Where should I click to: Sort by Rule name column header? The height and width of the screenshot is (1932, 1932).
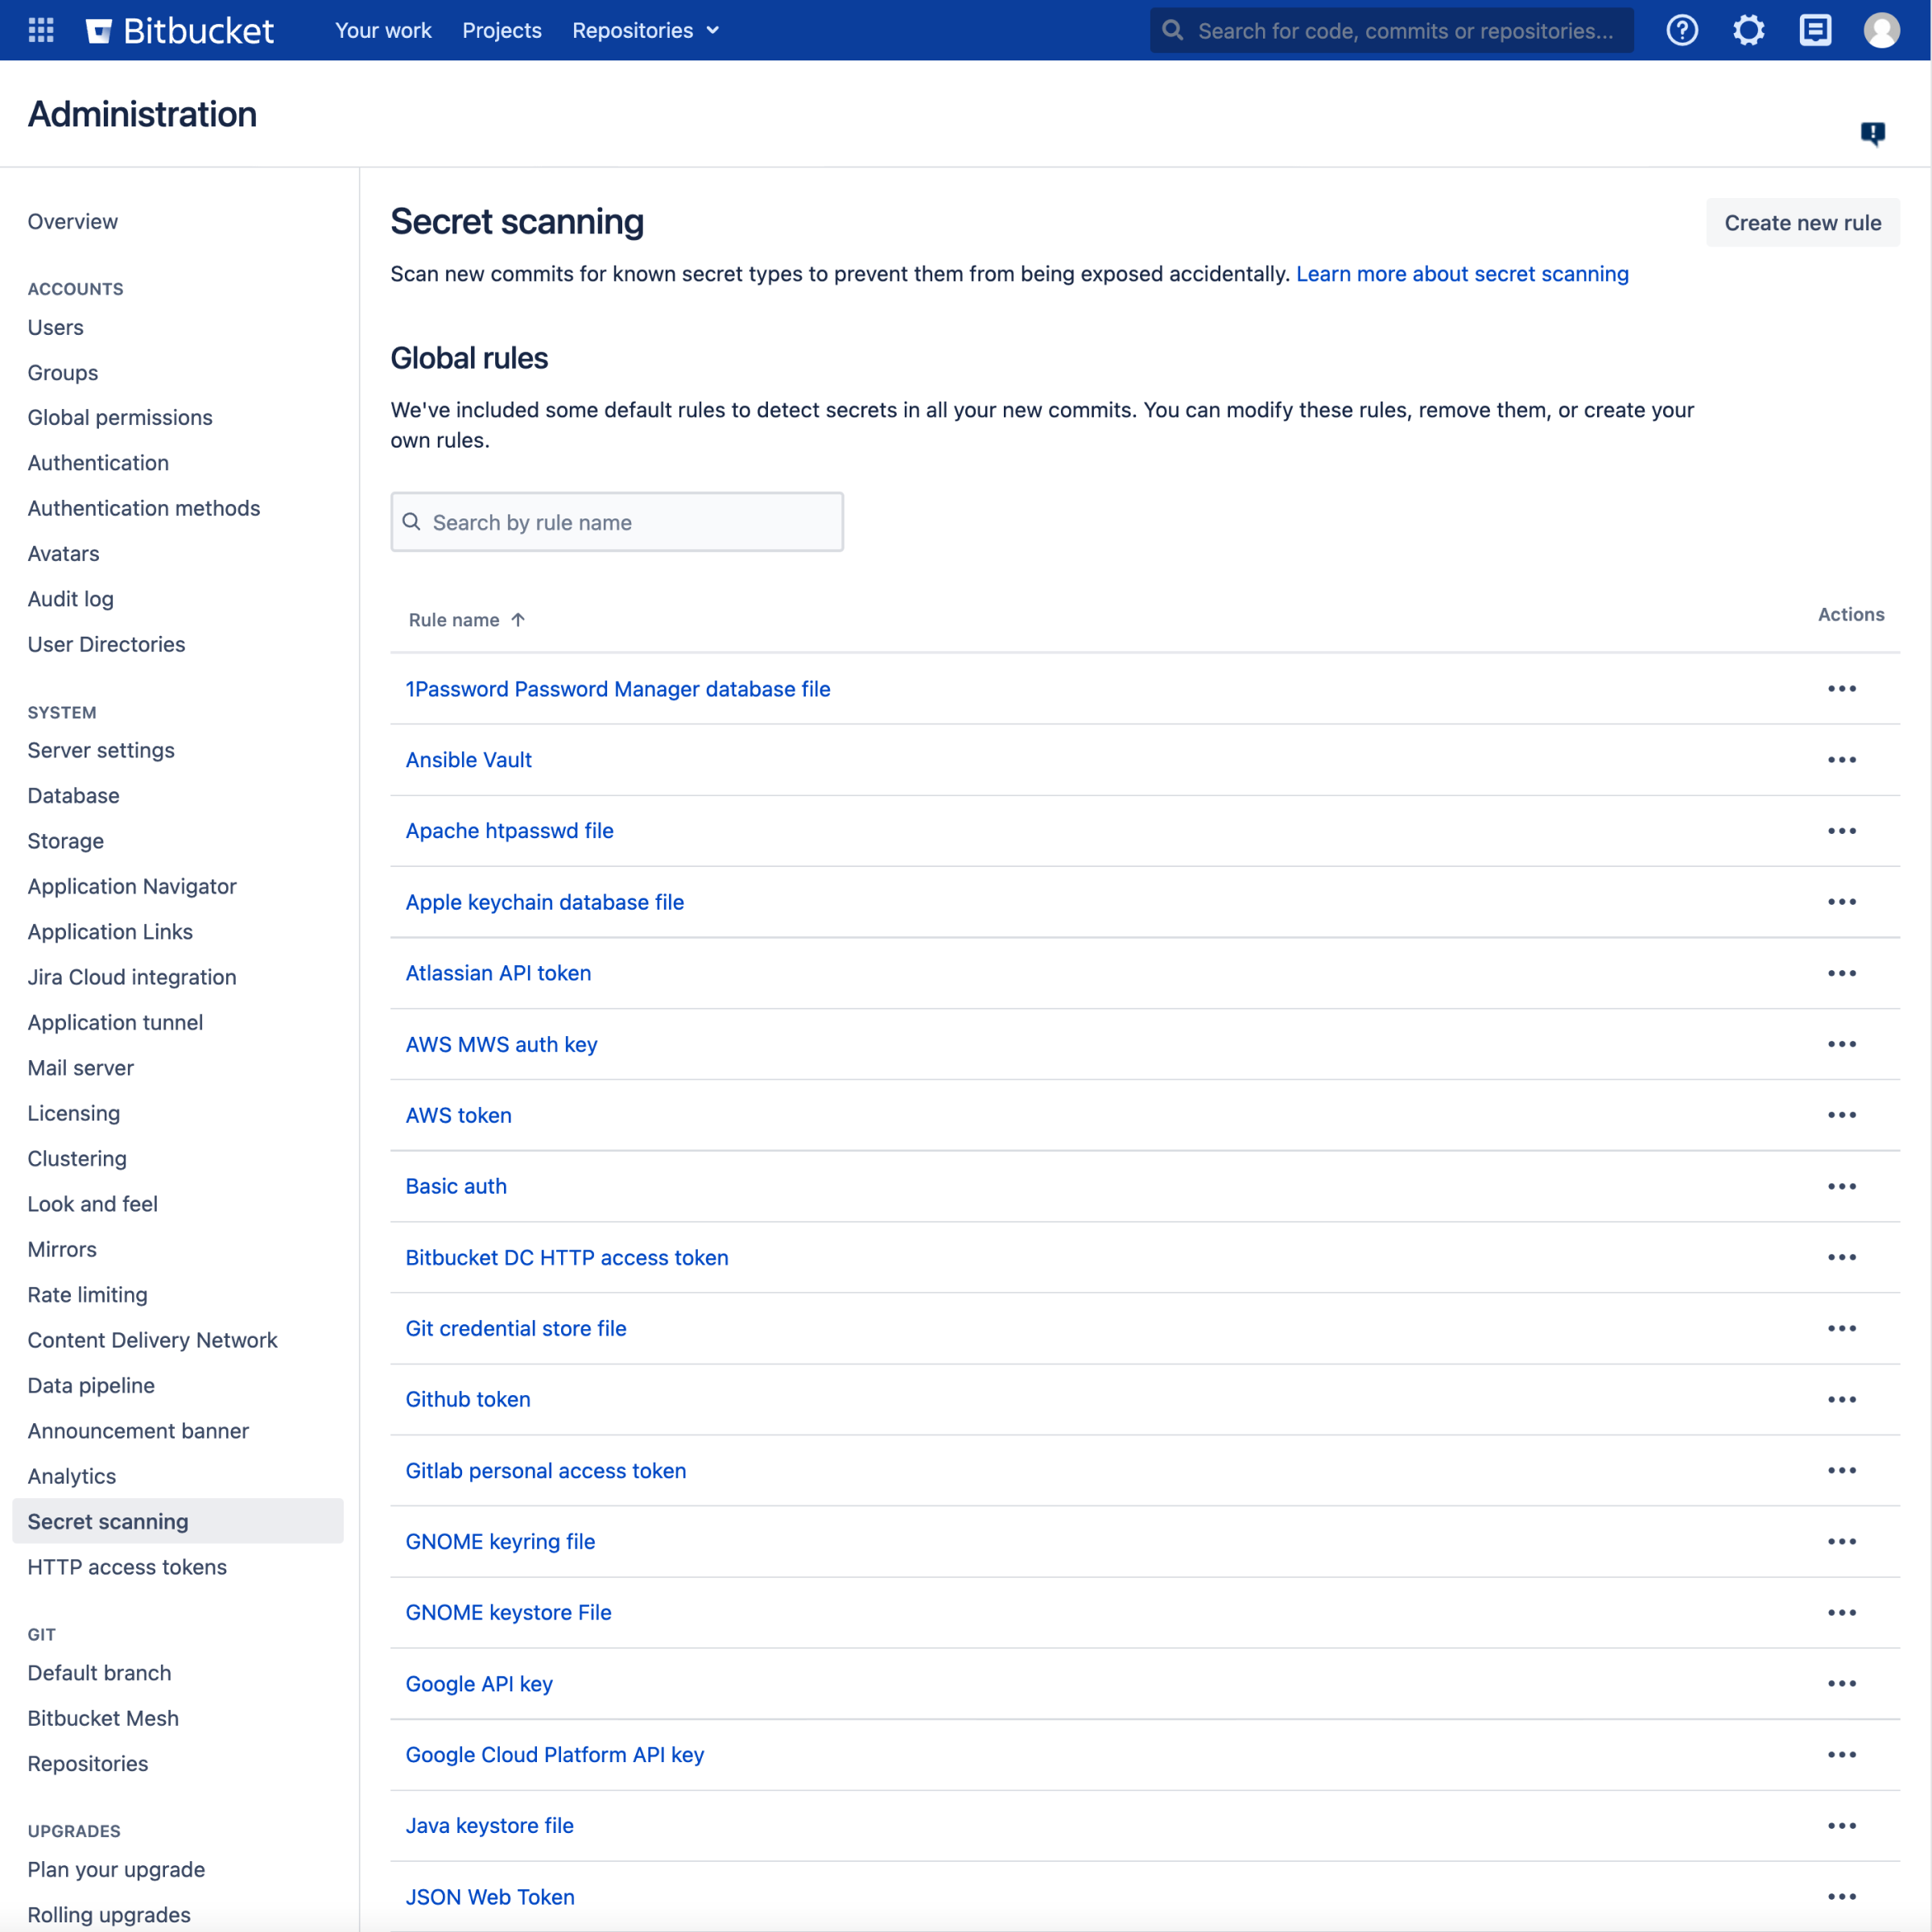pos(466,620)
